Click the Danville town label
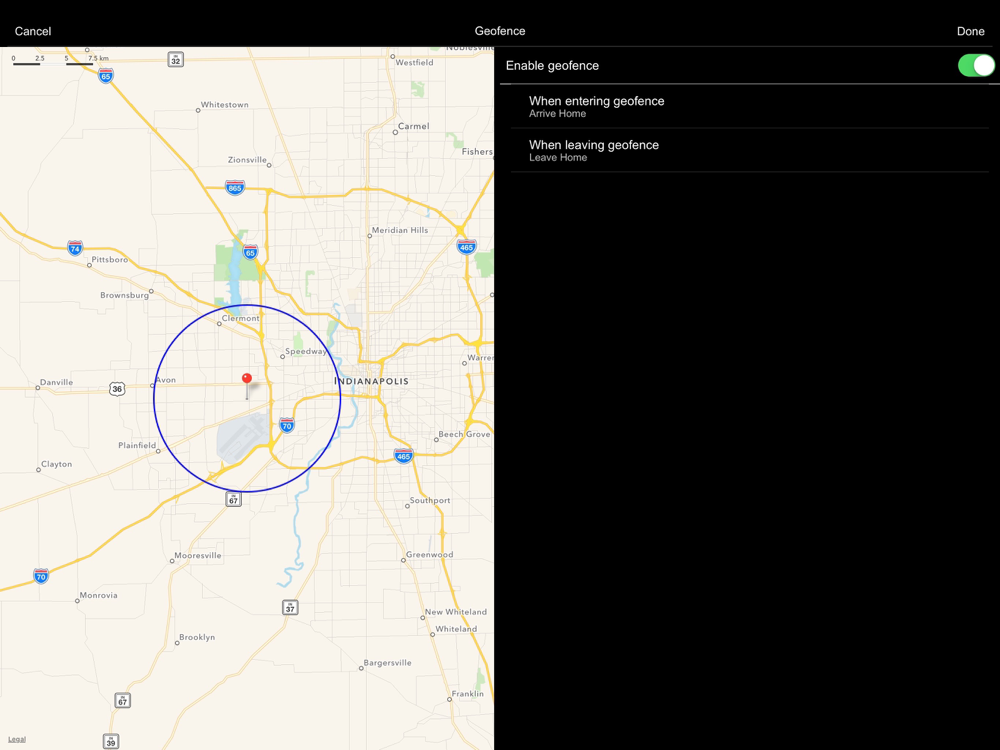This screenshot has width=1000, height=750. (x=56, y=382)
